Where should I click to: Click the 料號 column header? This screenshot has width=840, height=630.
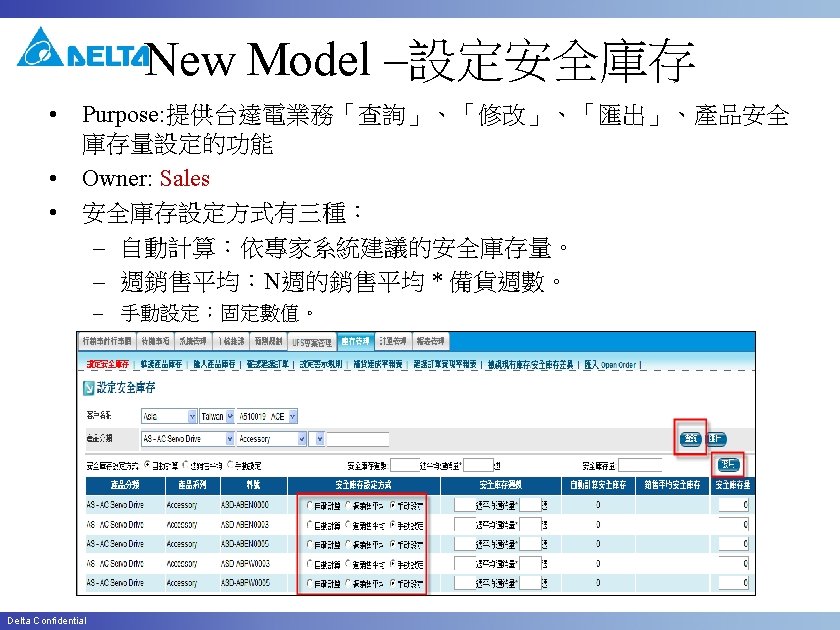(x=253, y=485)
